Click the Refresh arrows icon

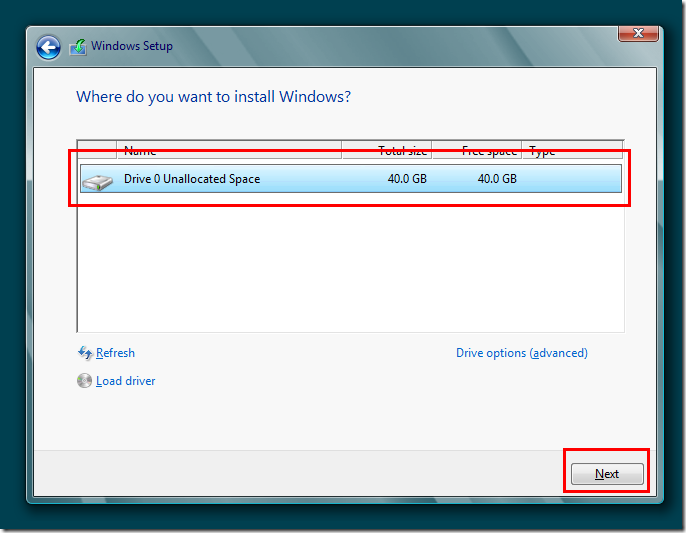pyautogui.click(x=85, y=353)
